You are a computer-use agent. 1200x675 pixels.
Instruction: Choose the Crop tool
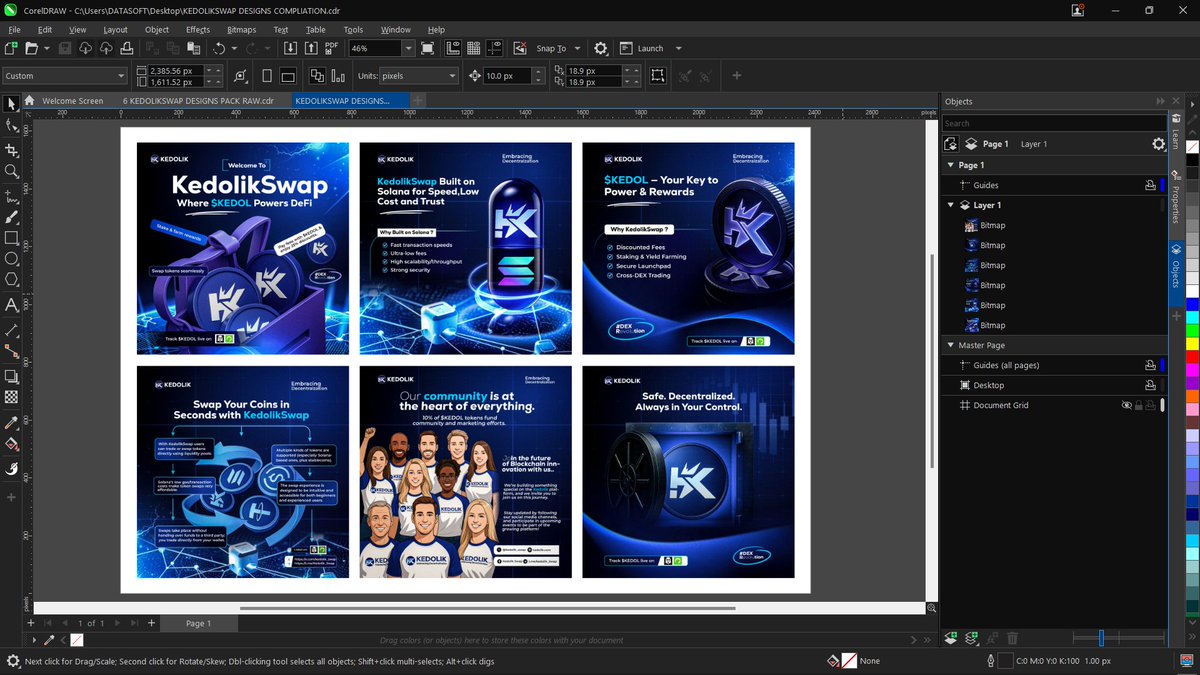(x=11, y=150)
